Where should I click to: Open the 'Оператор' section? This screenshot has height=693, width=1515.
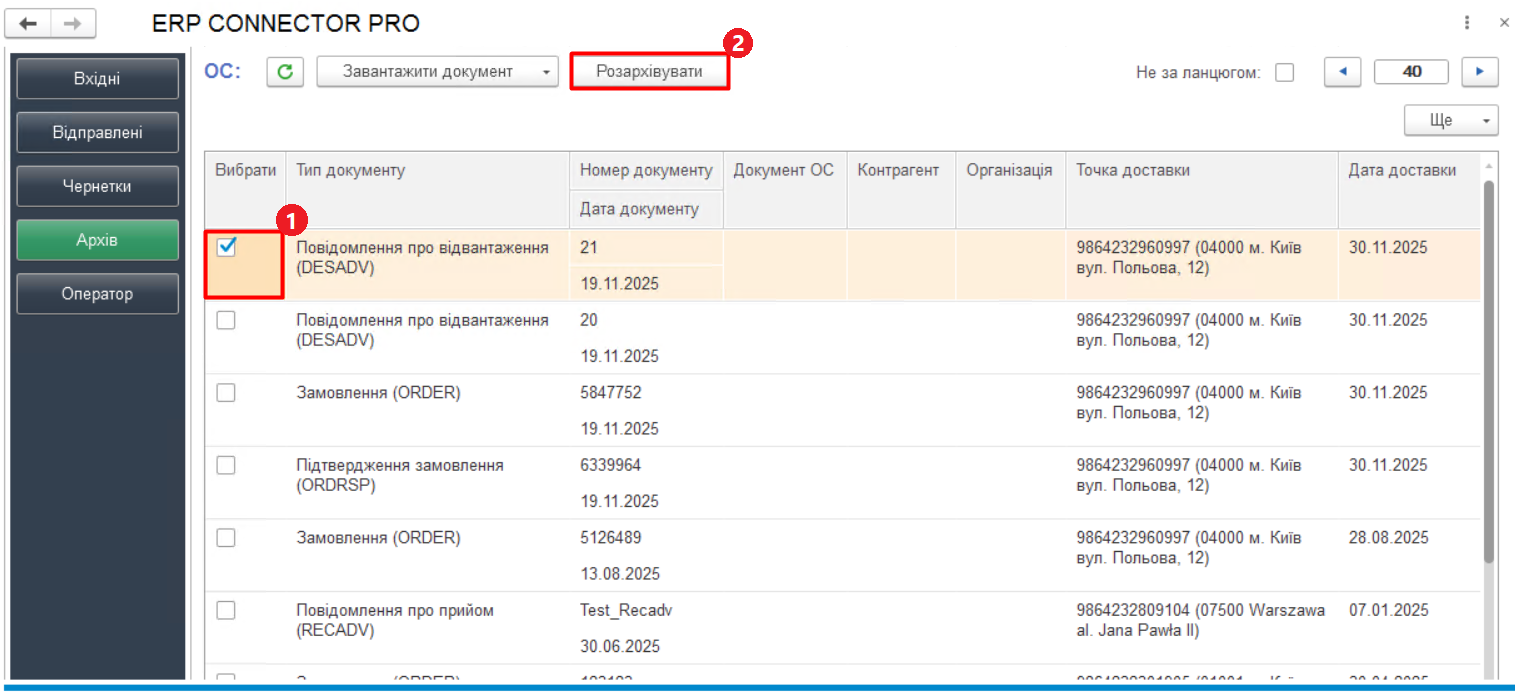(x=97, y=294)
